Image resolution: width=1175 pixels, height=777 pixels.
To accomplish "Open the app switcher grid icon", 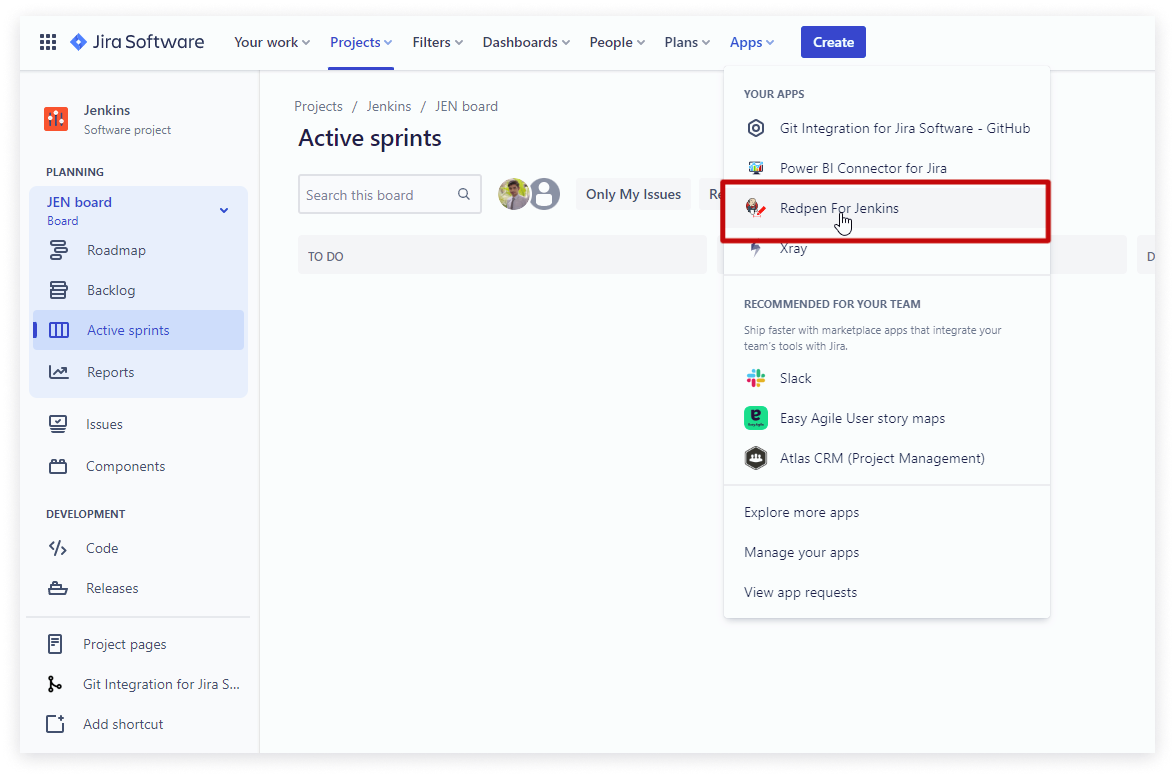I will click(48, 42).
